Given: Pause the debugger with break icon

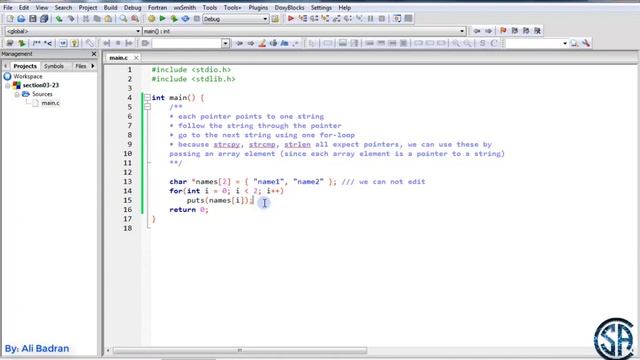Looking at the screenshot, I should tap(371, 19).
